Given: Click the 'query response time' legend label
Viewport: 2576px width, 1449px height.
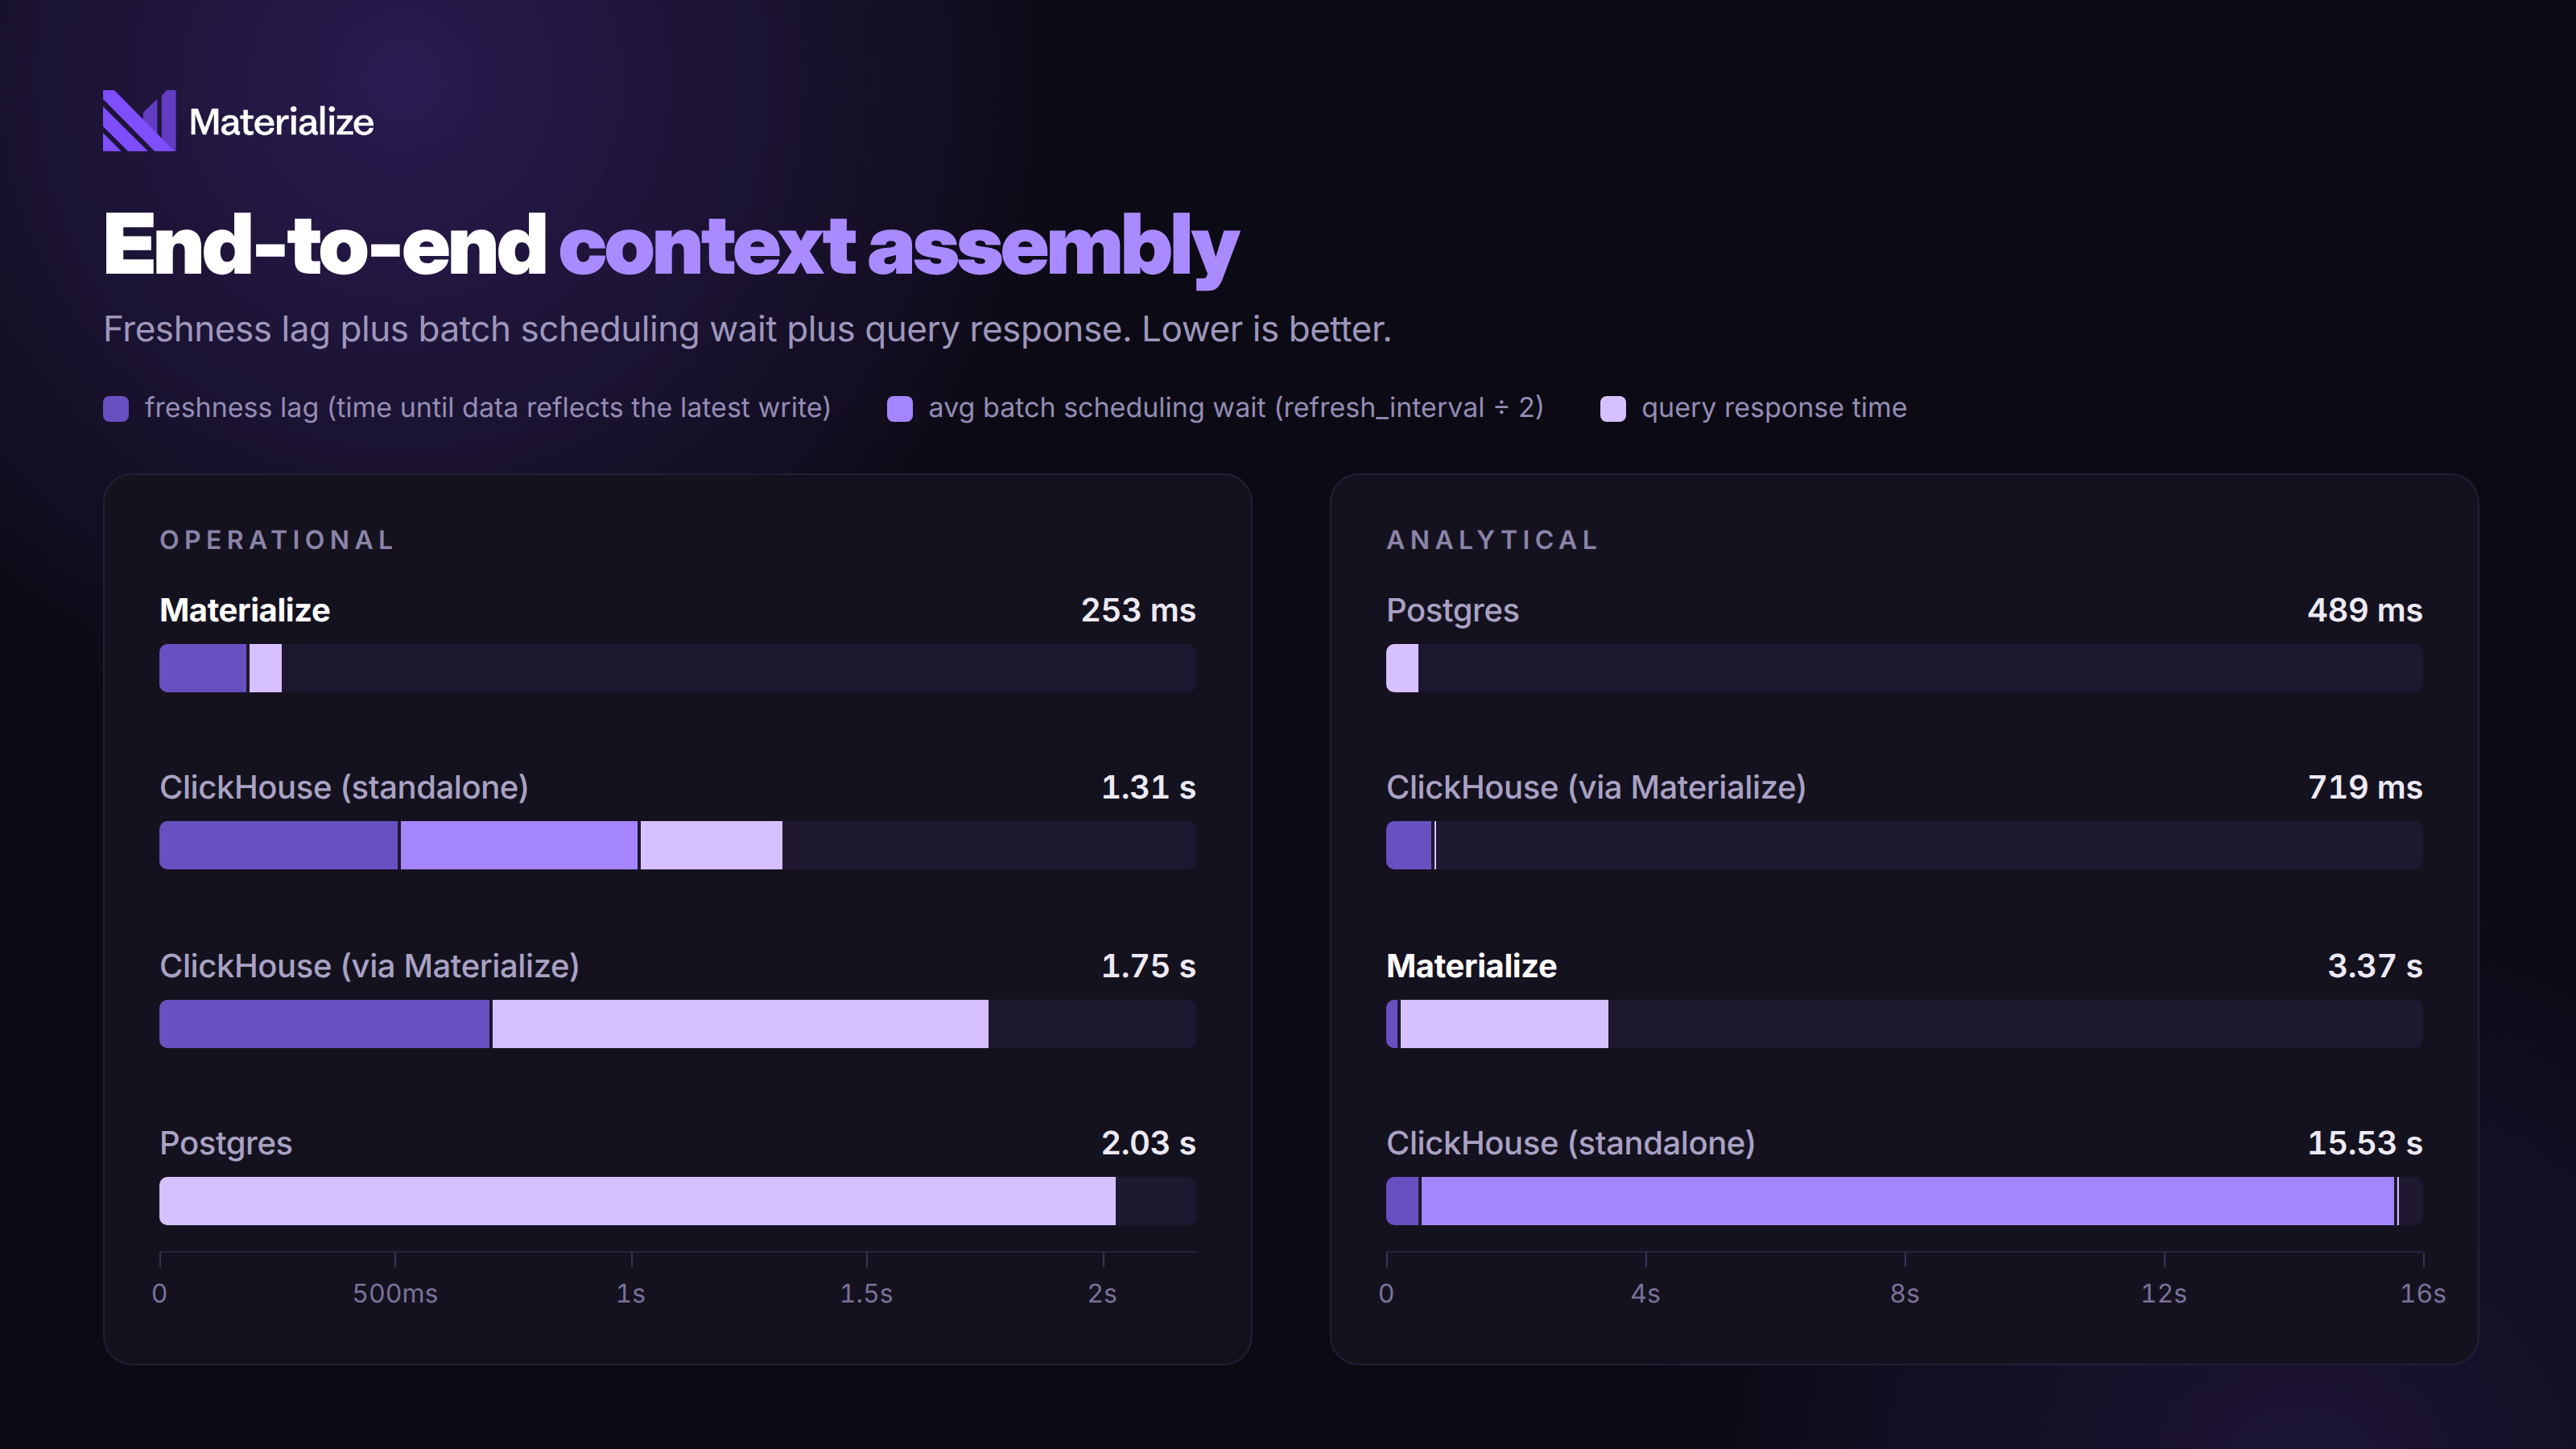Looking at the screenshot, I should coord(1774,408).
